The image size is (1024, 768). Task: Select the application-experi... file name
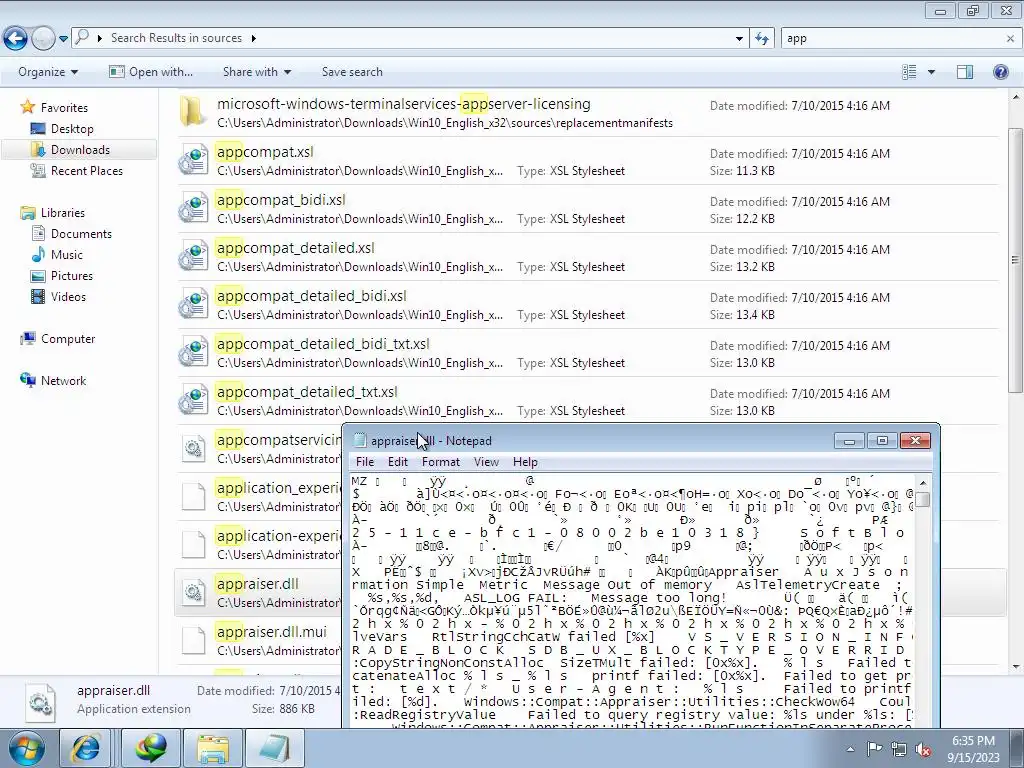279,536
